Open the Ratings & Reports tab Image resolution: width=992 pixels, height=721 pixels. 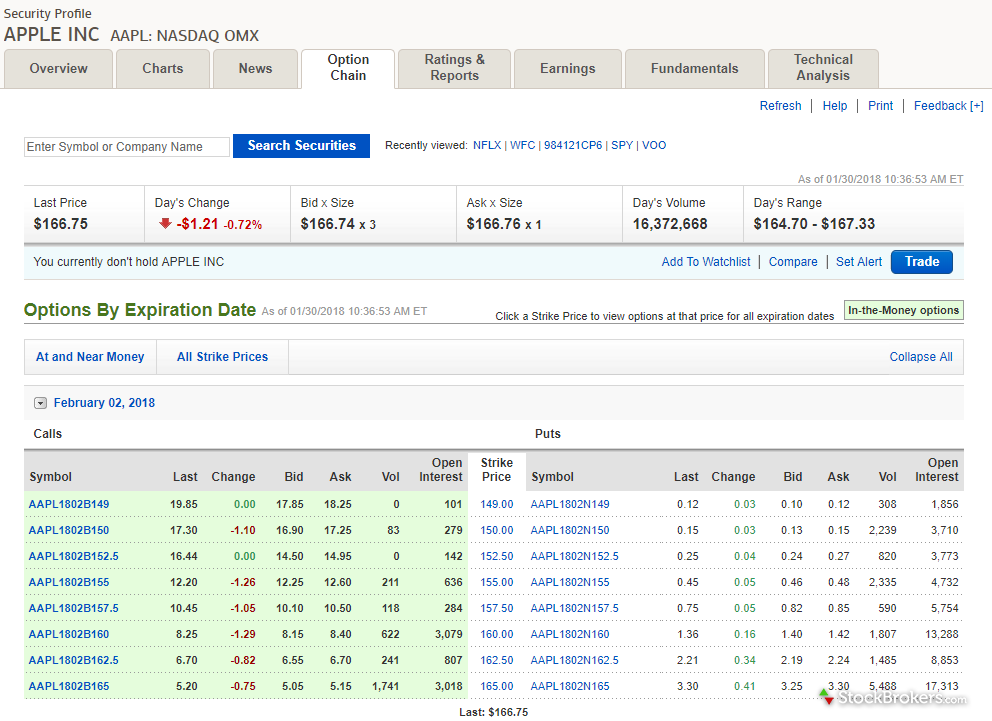pos(454,68)
